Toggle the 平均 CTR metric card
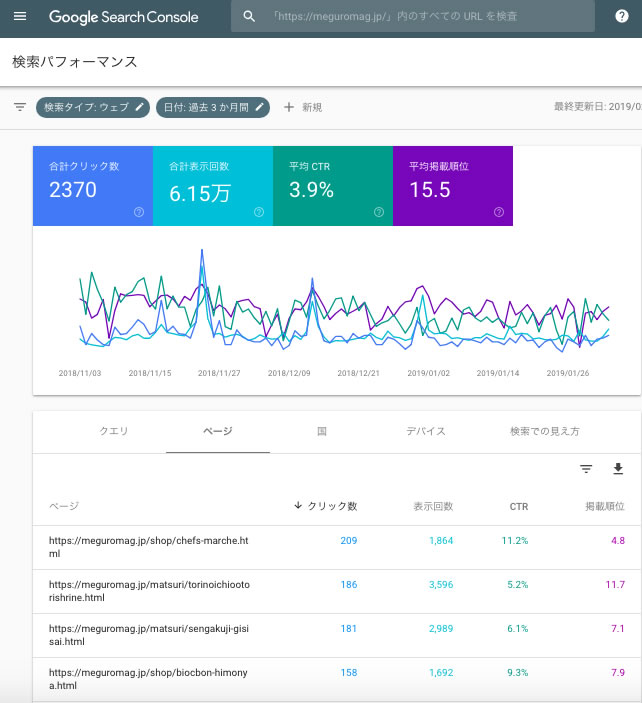642x703 pixels. coord(332,185)
